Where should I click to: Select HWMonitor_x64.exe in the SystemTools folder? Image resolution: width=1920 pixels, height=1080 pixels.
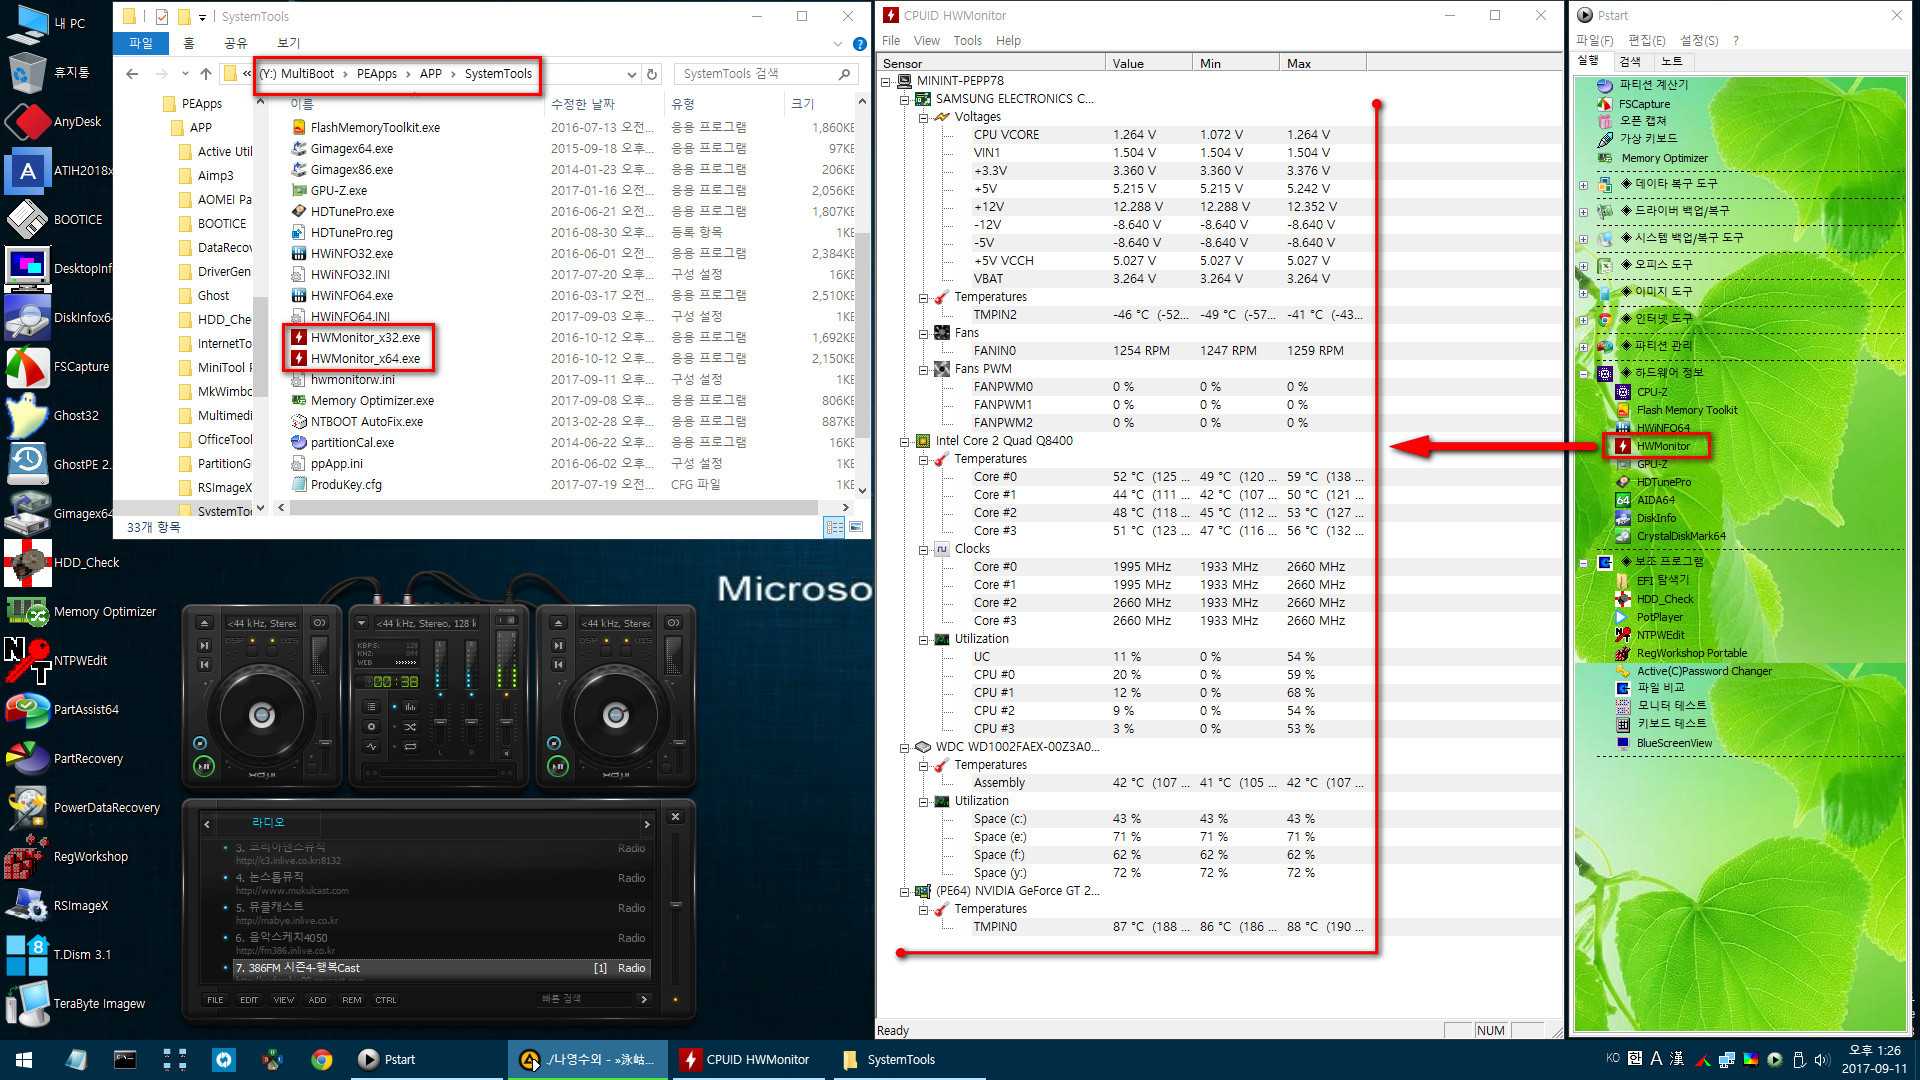365,358
